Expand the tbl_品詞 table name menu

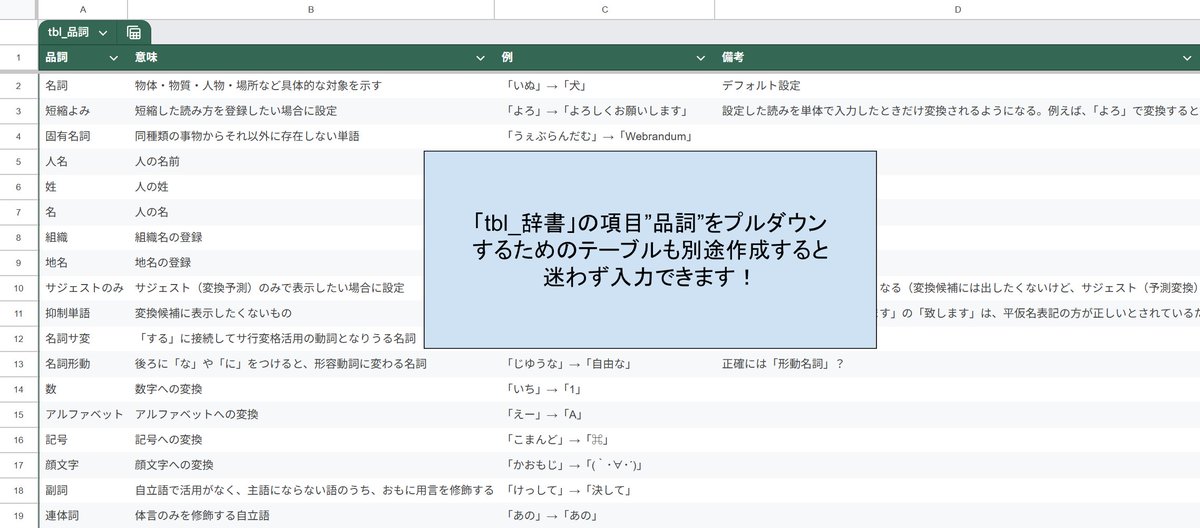coord(103,32)
